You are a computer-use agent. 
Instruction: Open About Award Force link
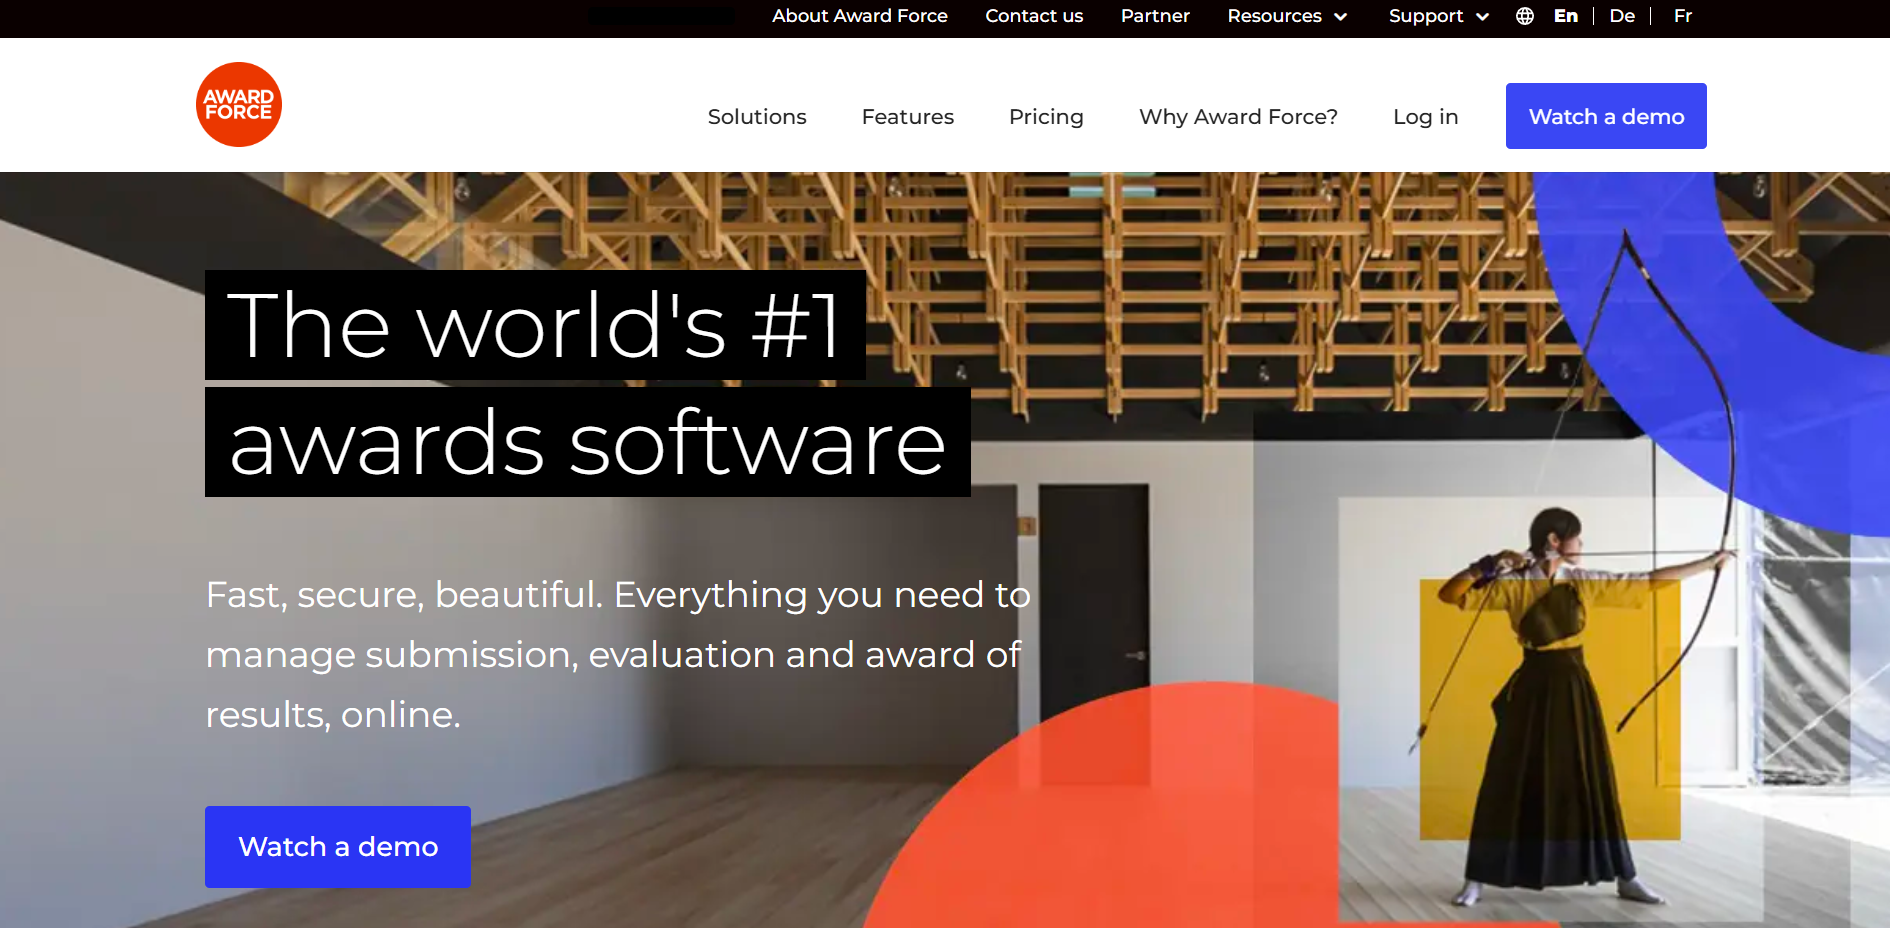[x=859, y=16]
